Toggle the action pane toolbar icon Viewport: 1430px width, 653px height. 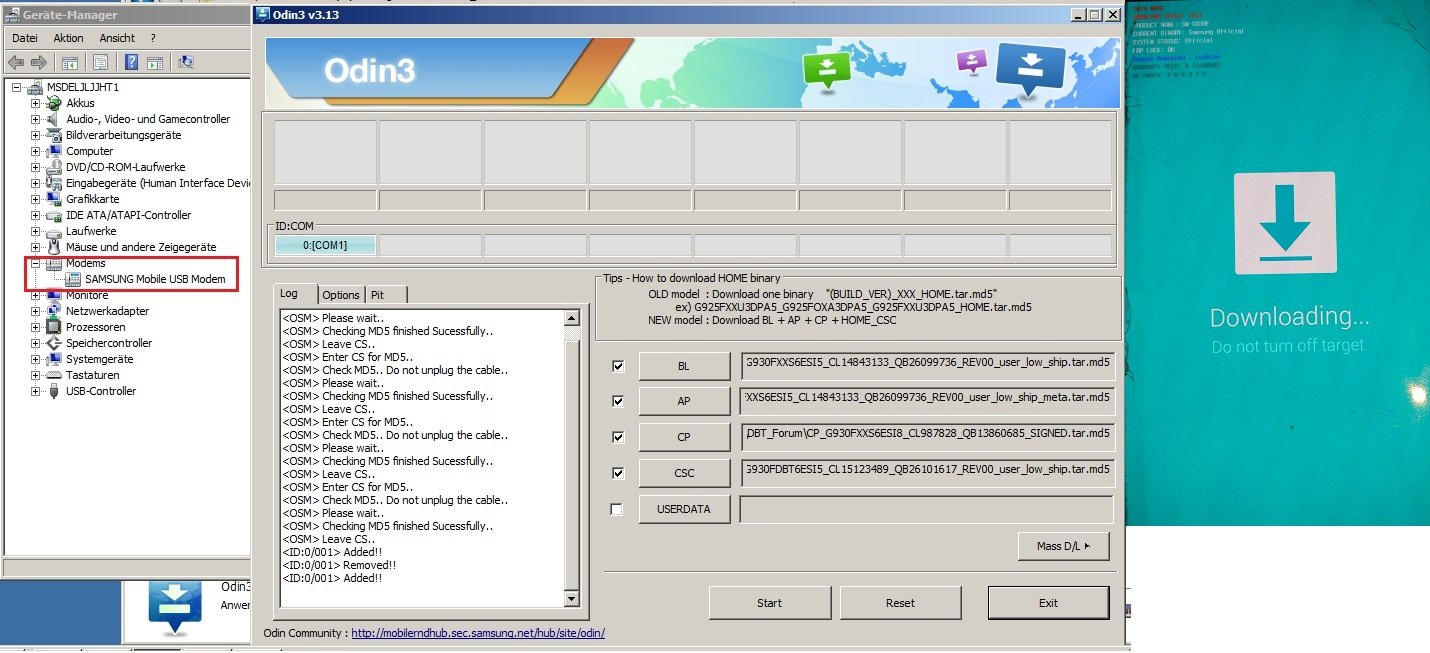click(x=155, y=62)
